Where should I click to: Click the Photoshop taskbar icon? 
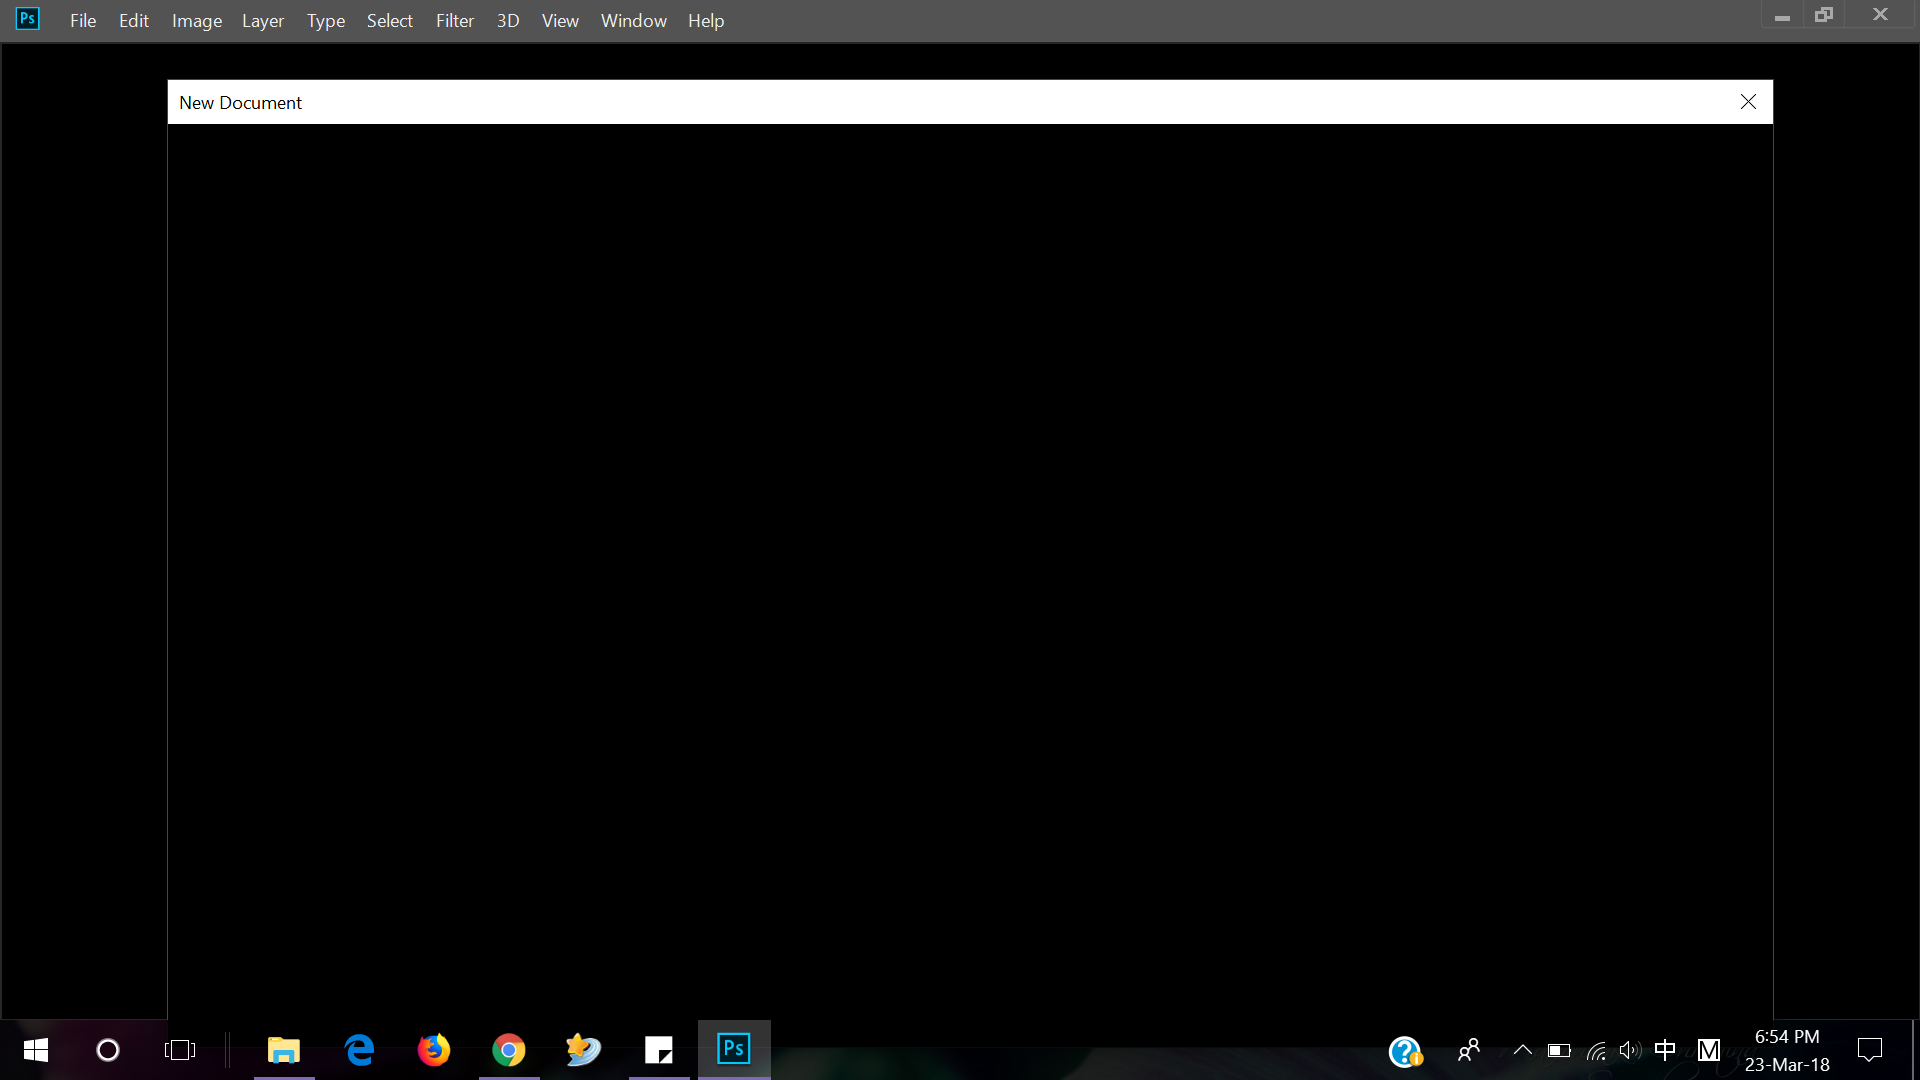[733, 1048]
